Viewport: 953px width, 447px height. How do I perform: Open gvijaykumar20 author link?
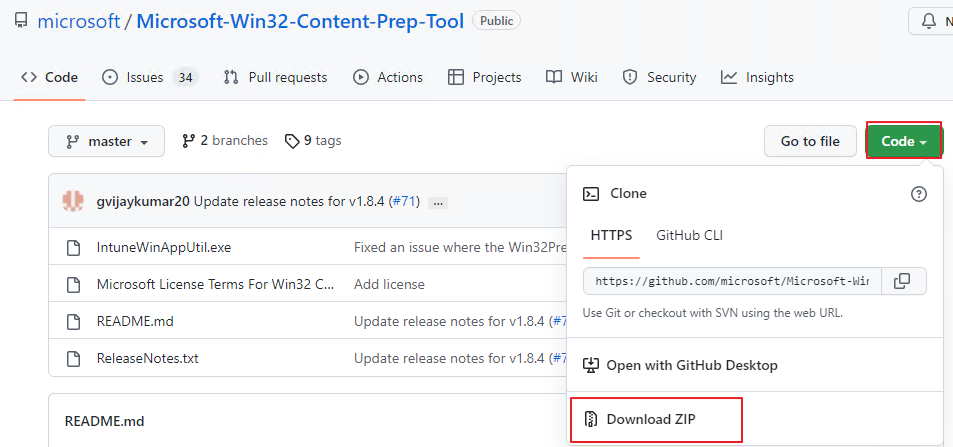[143, 202]
